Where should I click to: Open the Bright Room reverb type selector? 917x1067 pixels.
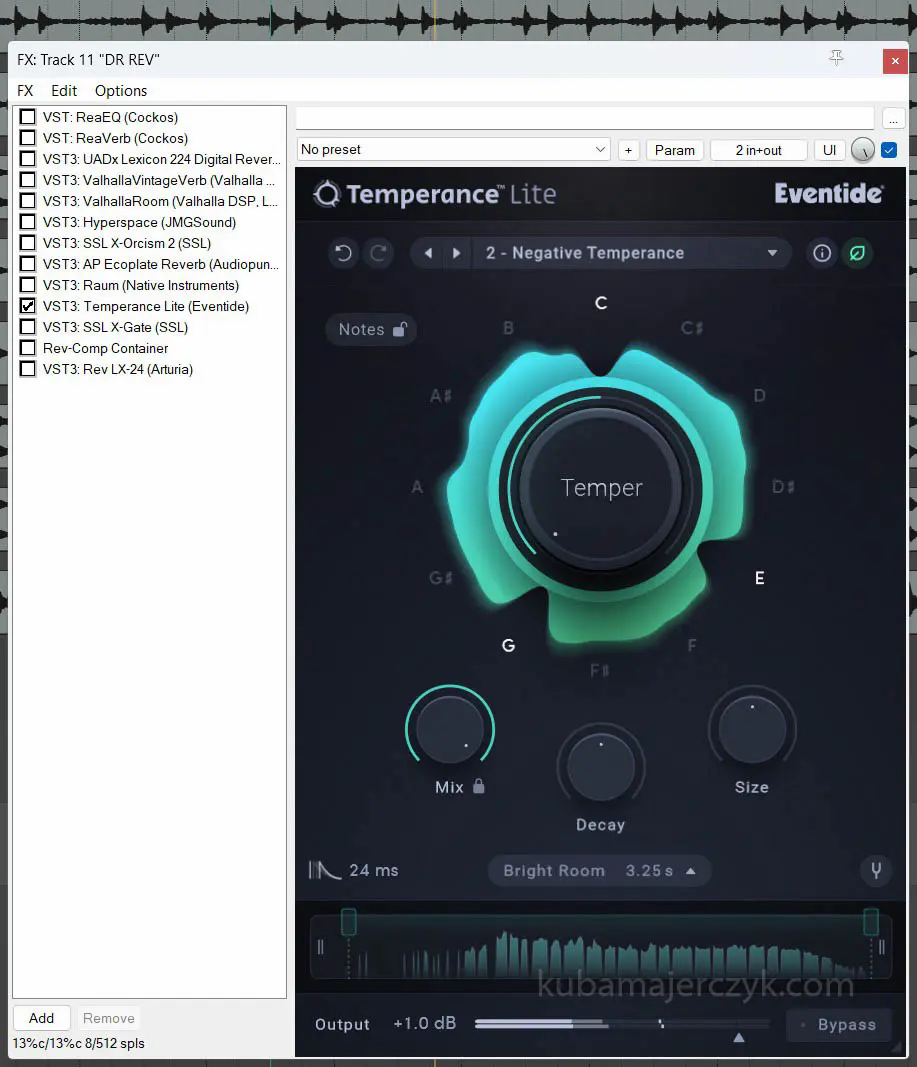click(x=599, y=870)
